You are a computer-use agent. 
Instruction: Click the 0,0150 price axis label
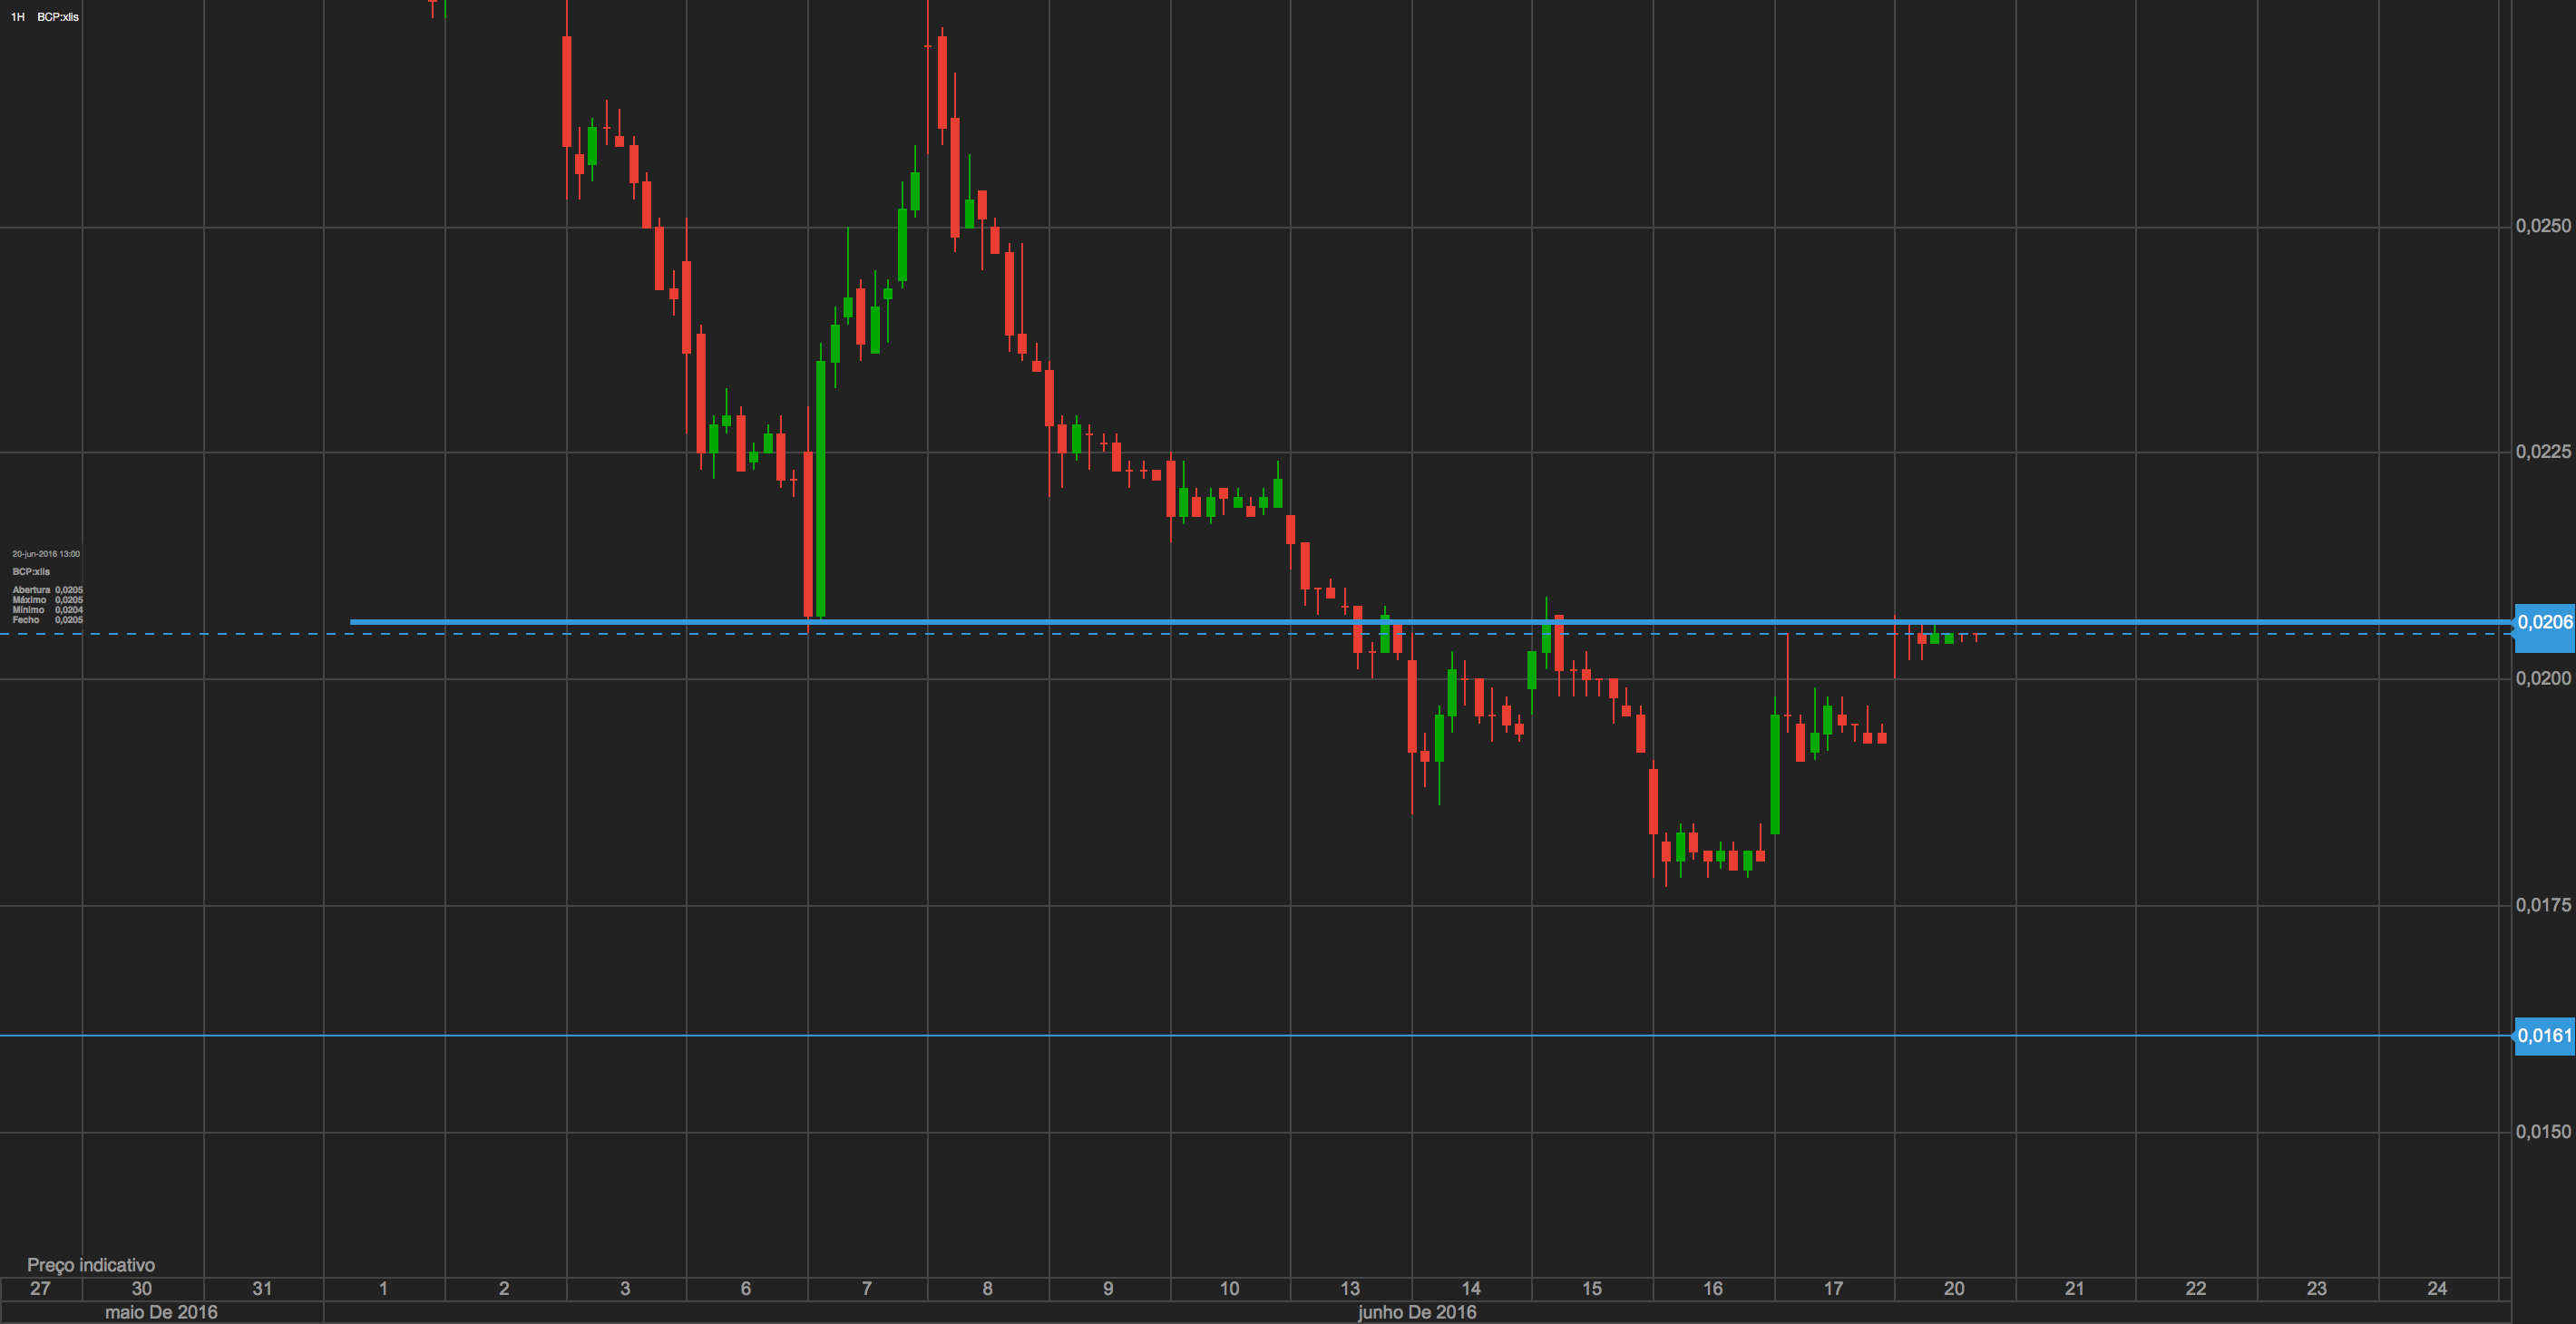coord(2542,1132)
